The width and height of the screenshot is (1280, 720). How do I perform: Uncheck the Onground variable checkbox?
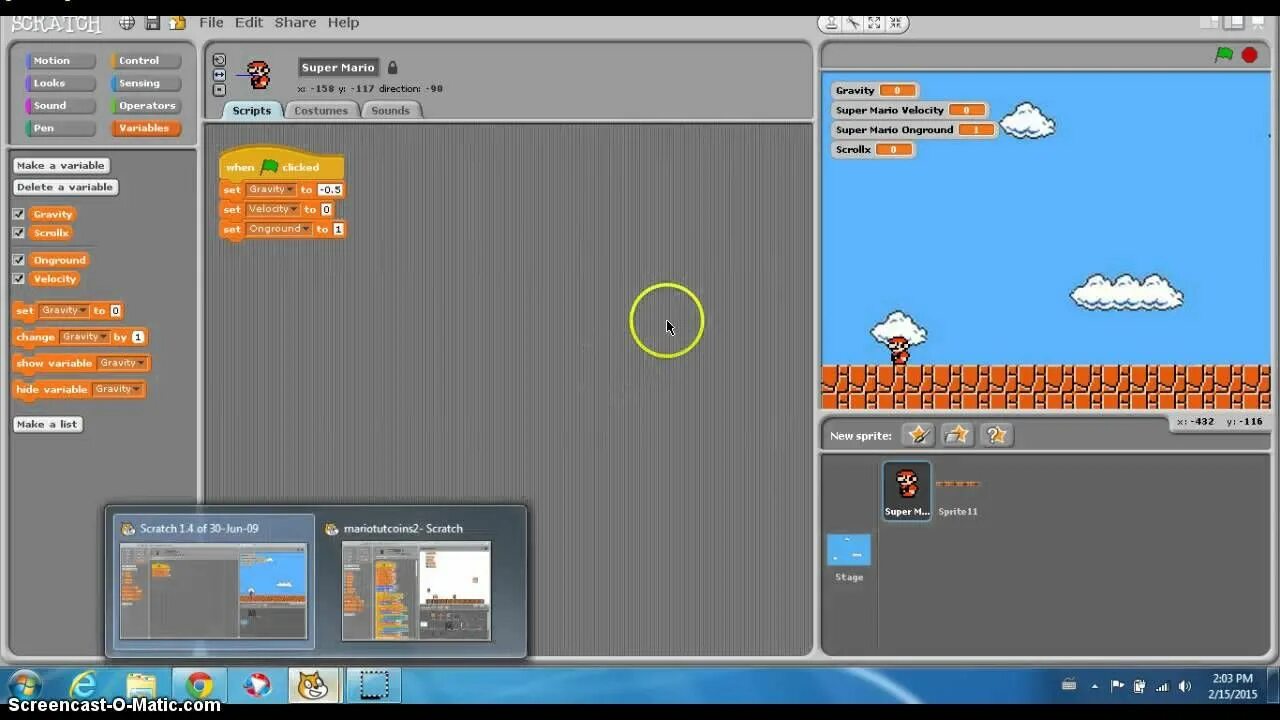pyautogui.click(x=18, y=260)
